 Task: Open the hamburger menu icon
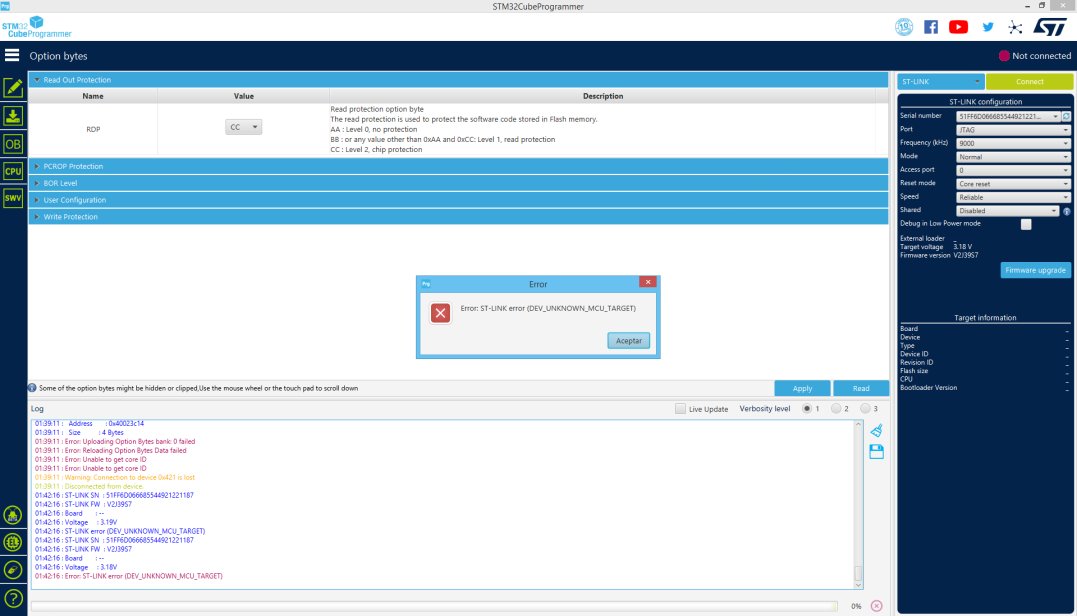12,55
